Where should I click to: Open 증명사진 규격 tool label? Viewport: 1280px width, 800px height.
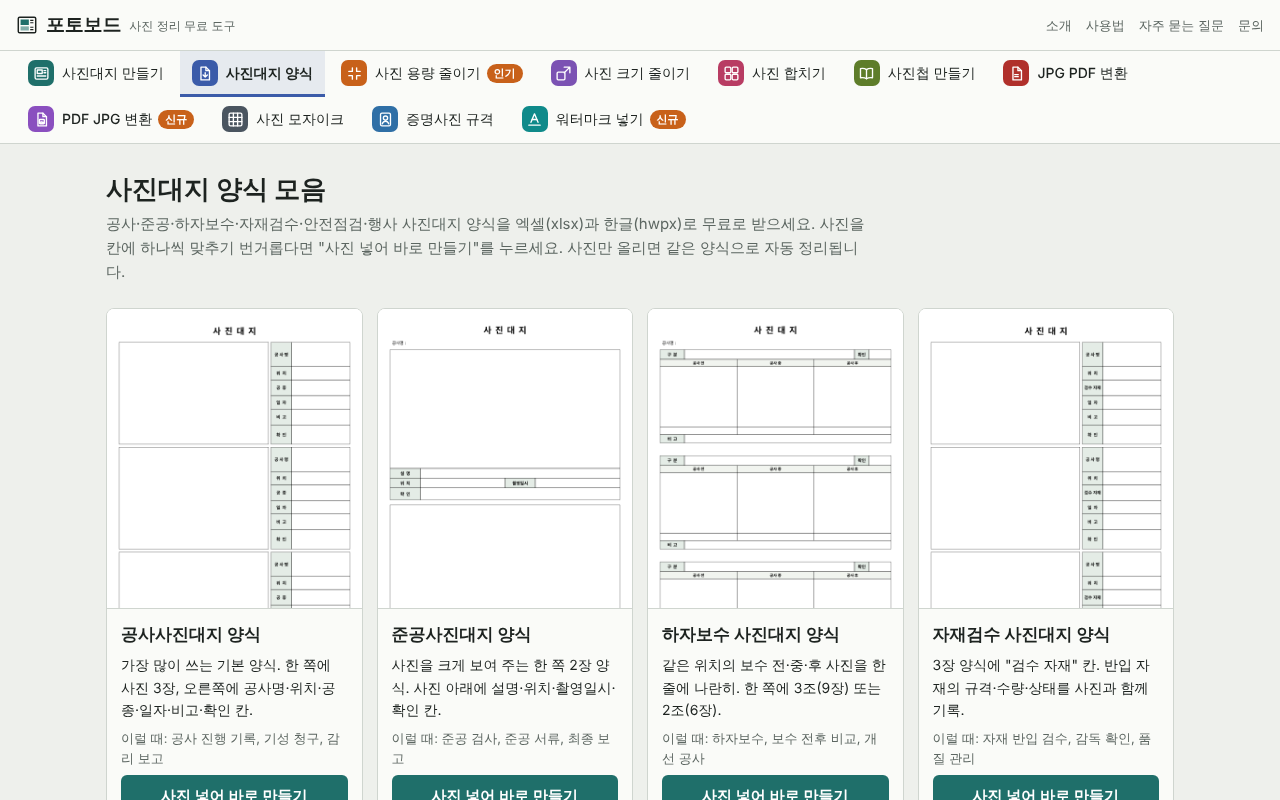coord(450,119)
